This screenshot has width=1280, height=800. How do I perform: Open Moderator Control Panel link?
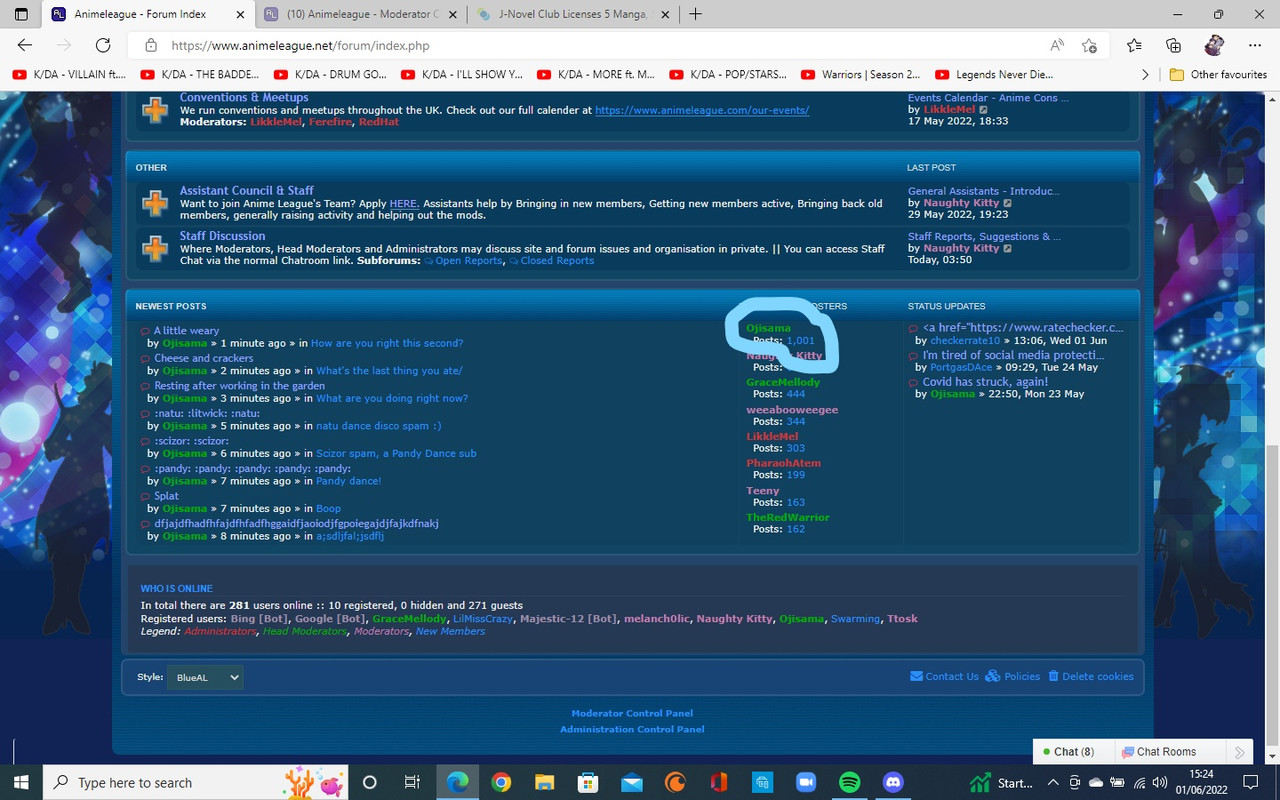[632, 713]
